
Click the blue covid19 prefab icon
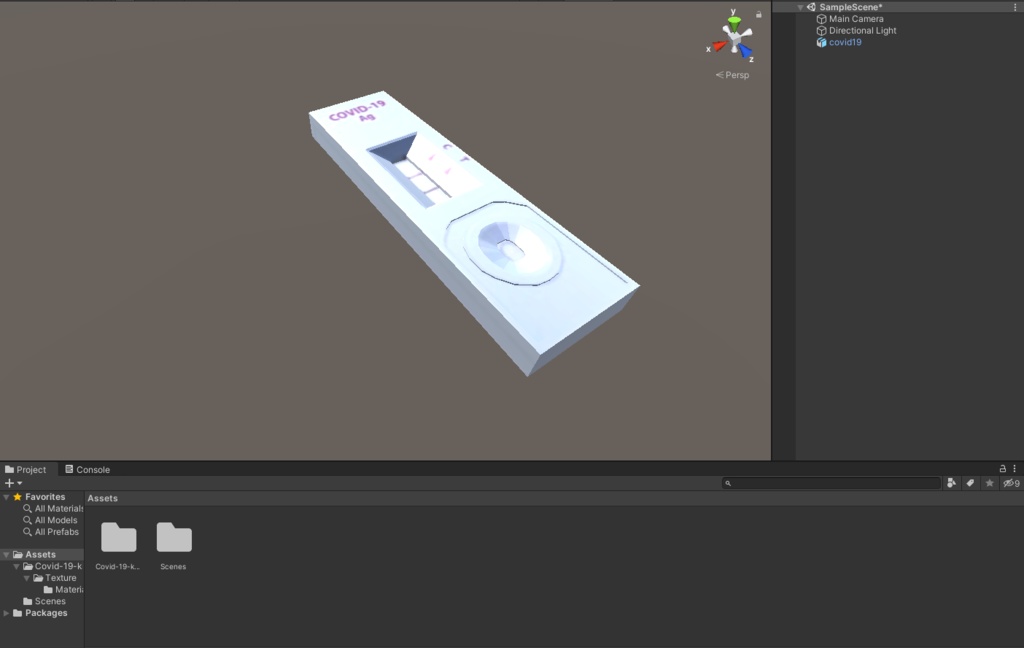point(822,42)
